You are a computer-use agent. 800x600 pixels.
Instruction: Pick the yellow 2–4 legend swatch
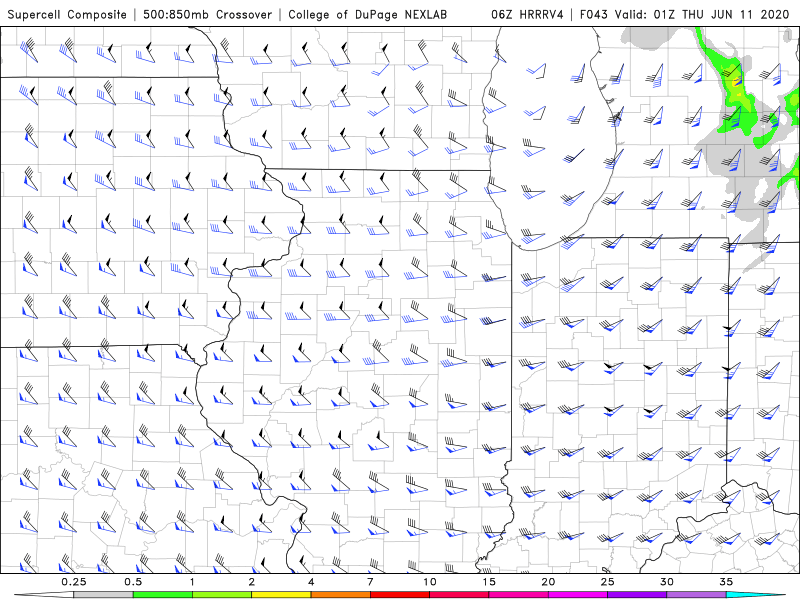tap(281, 595)
